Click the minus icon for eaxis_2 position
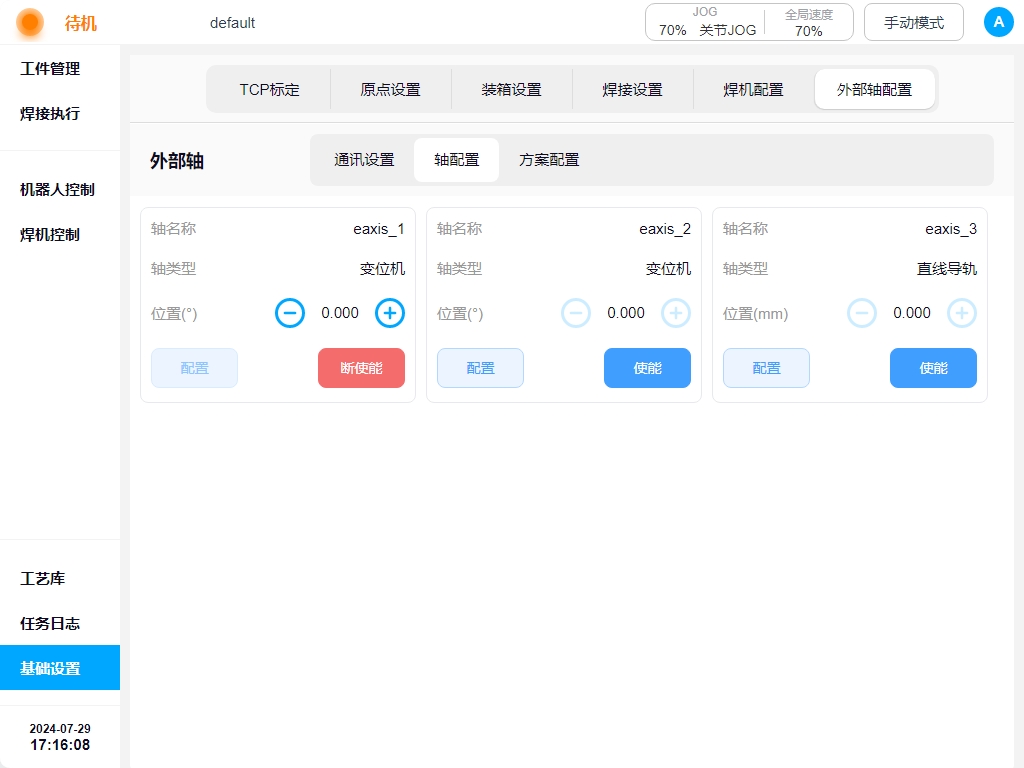This screenshot has width=1024, height=768. (x=576, y=313)
